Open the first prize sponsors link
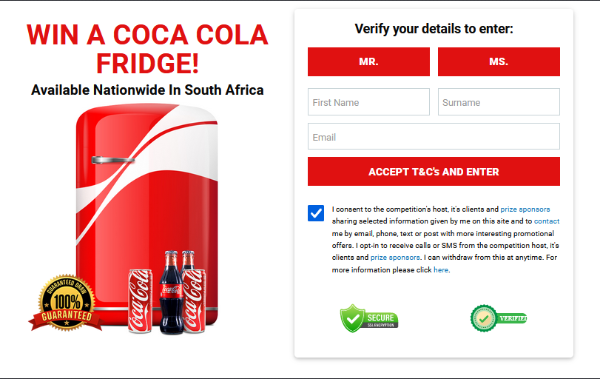Screen dimensions: 600x379 [525, 209]
